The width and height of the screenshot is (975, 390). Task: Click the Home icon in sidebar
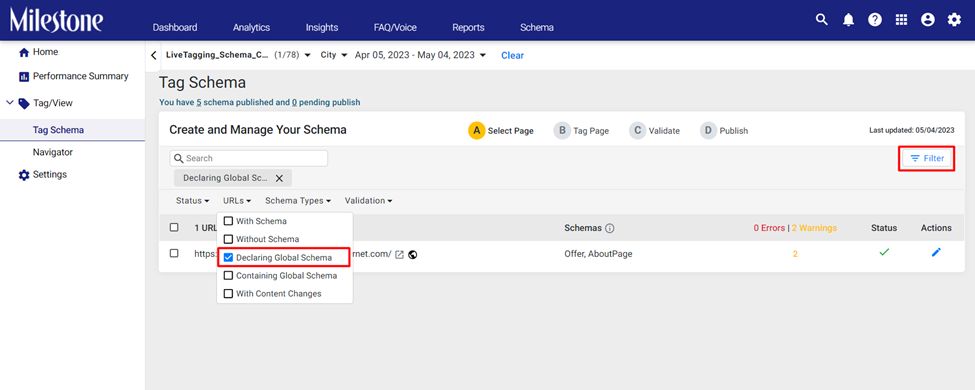[24, 52]
